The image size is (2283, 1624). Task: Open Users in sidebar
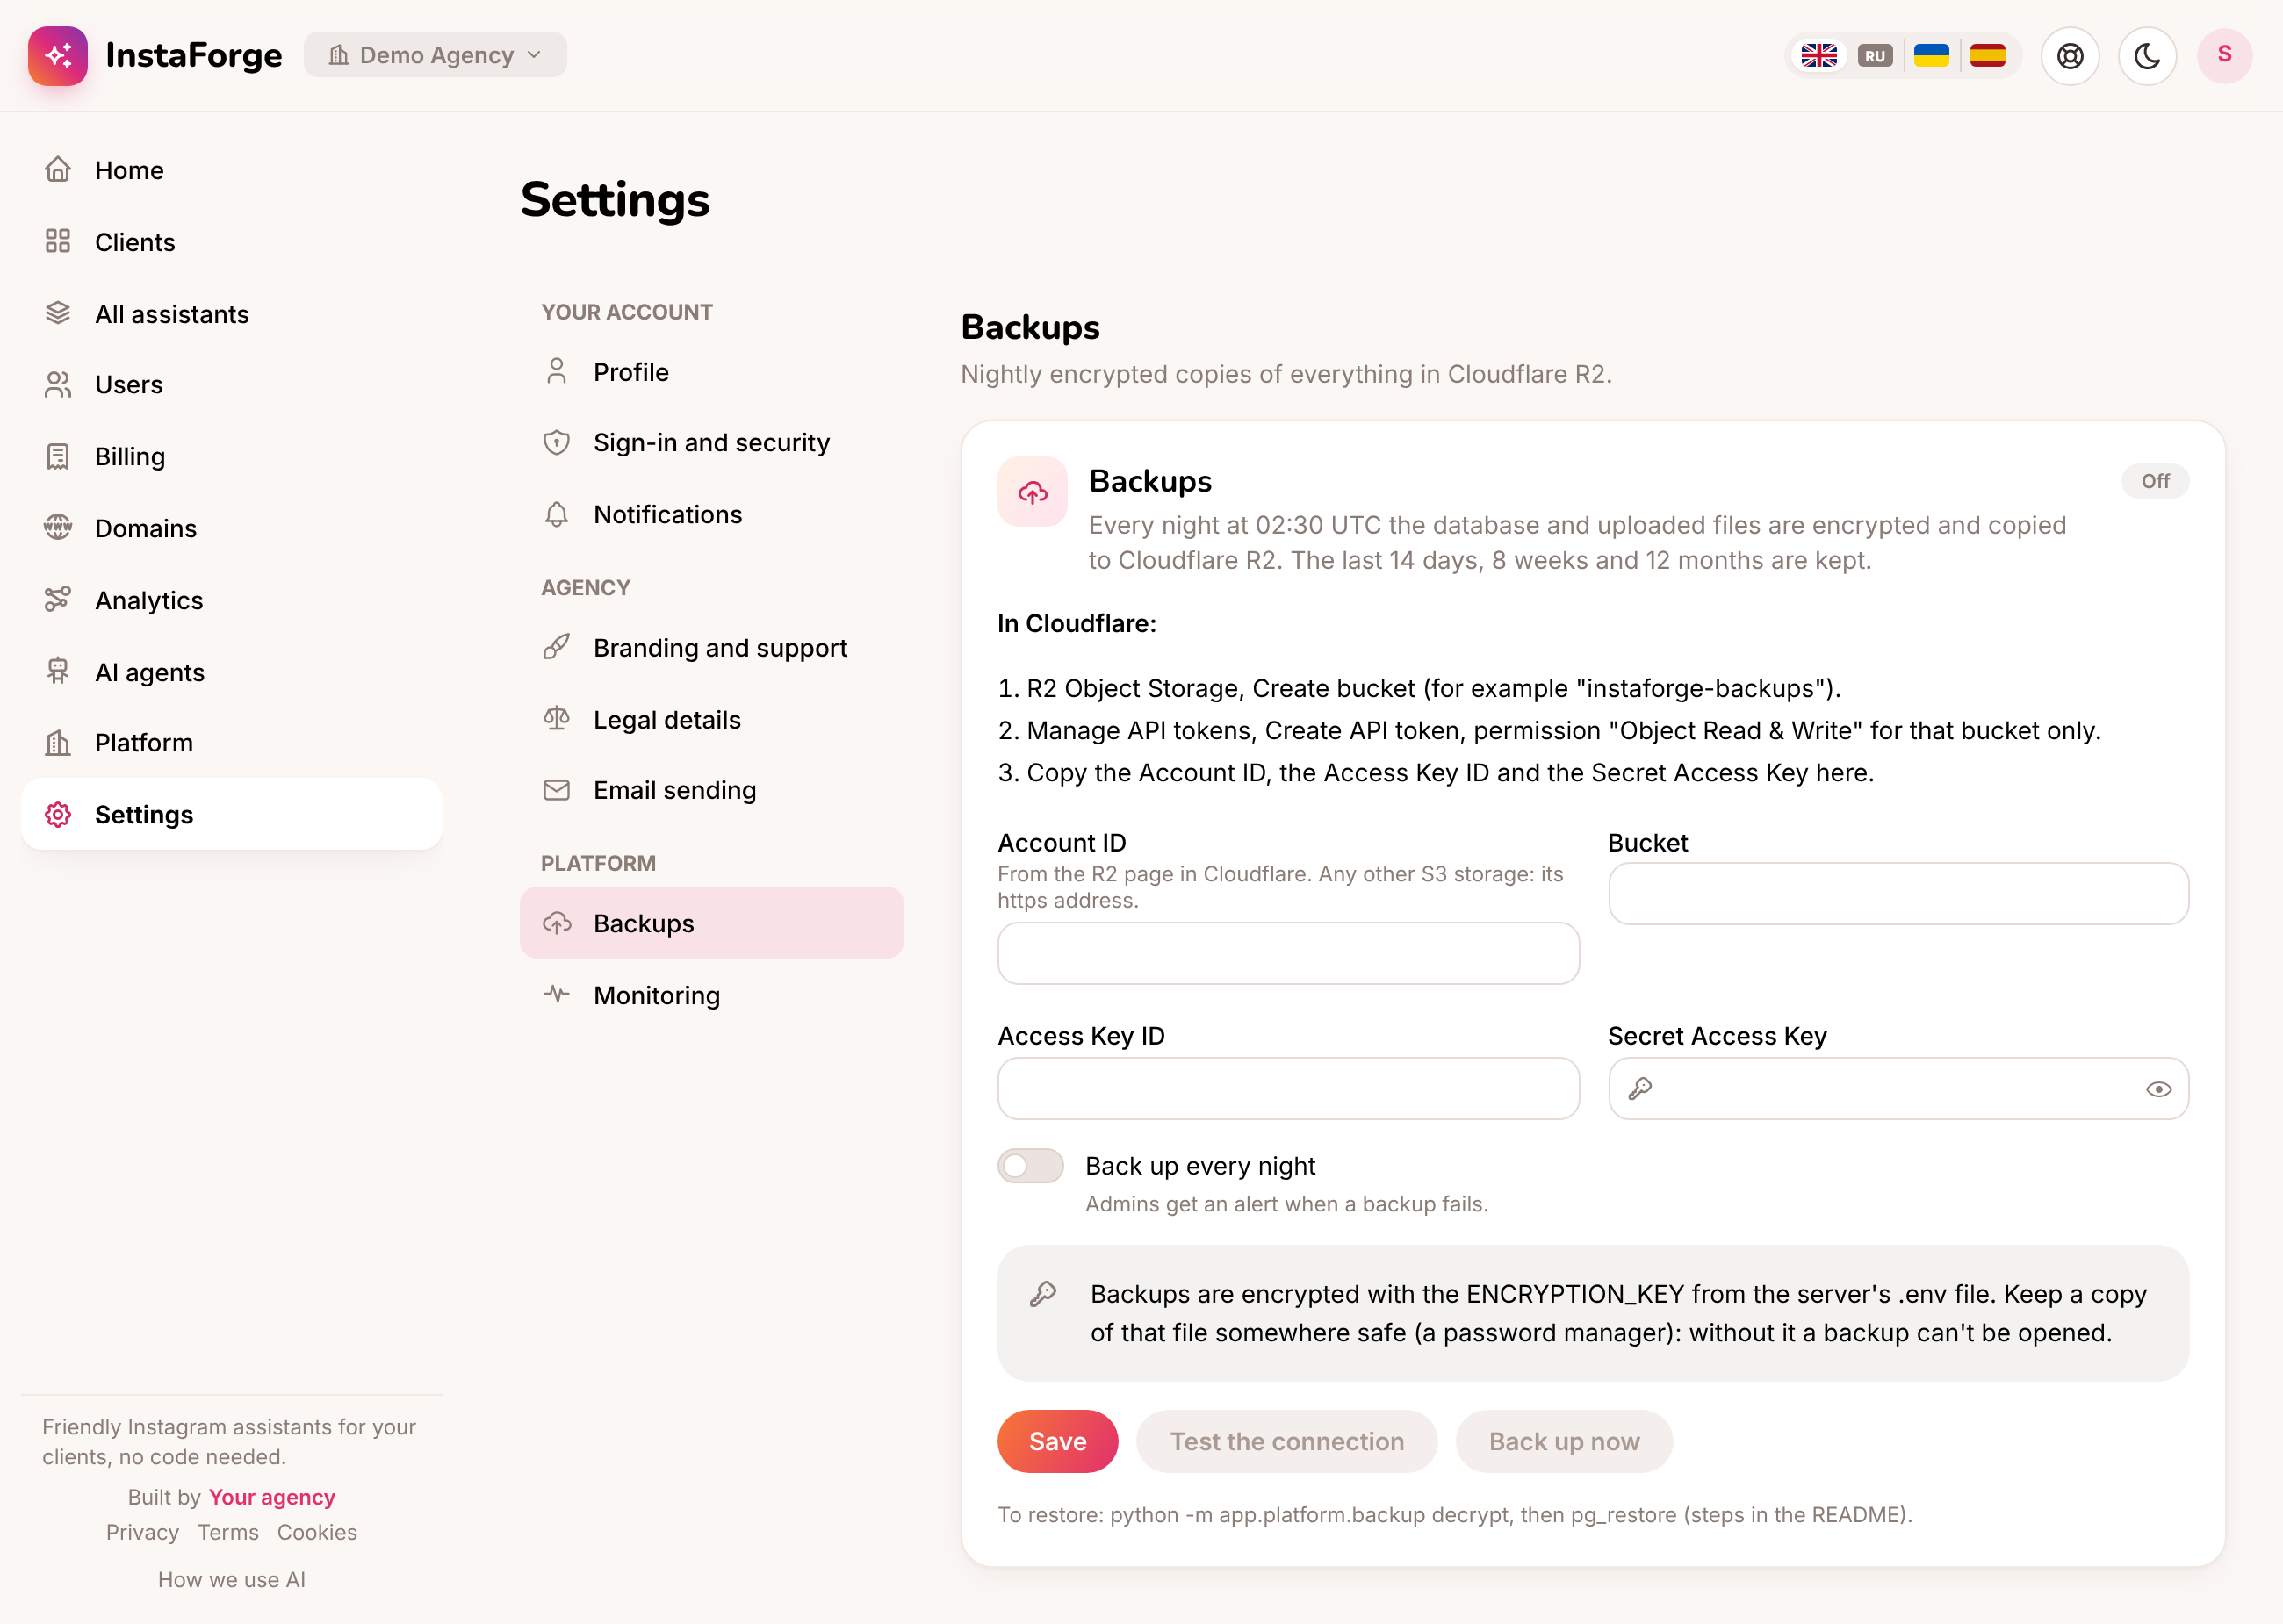pyautogui.click(x=231, y=385)
